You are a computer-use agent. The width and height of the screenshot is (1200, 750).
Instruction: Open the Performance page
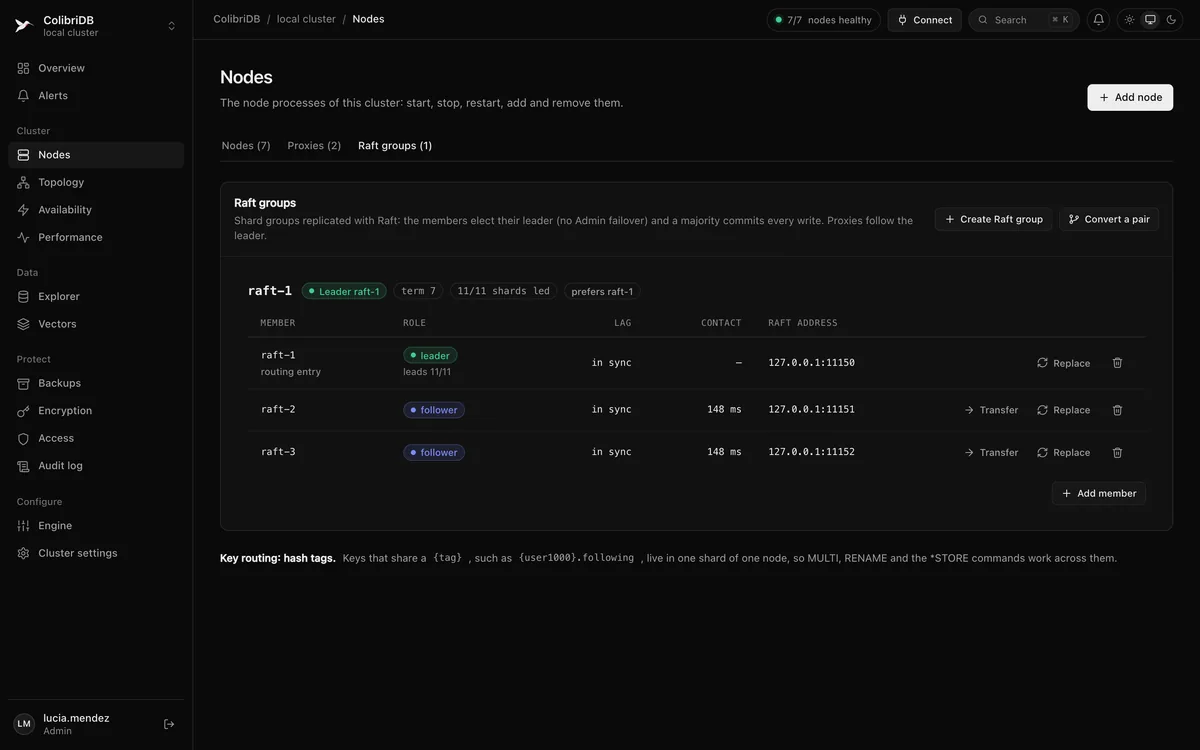point(96,237)
